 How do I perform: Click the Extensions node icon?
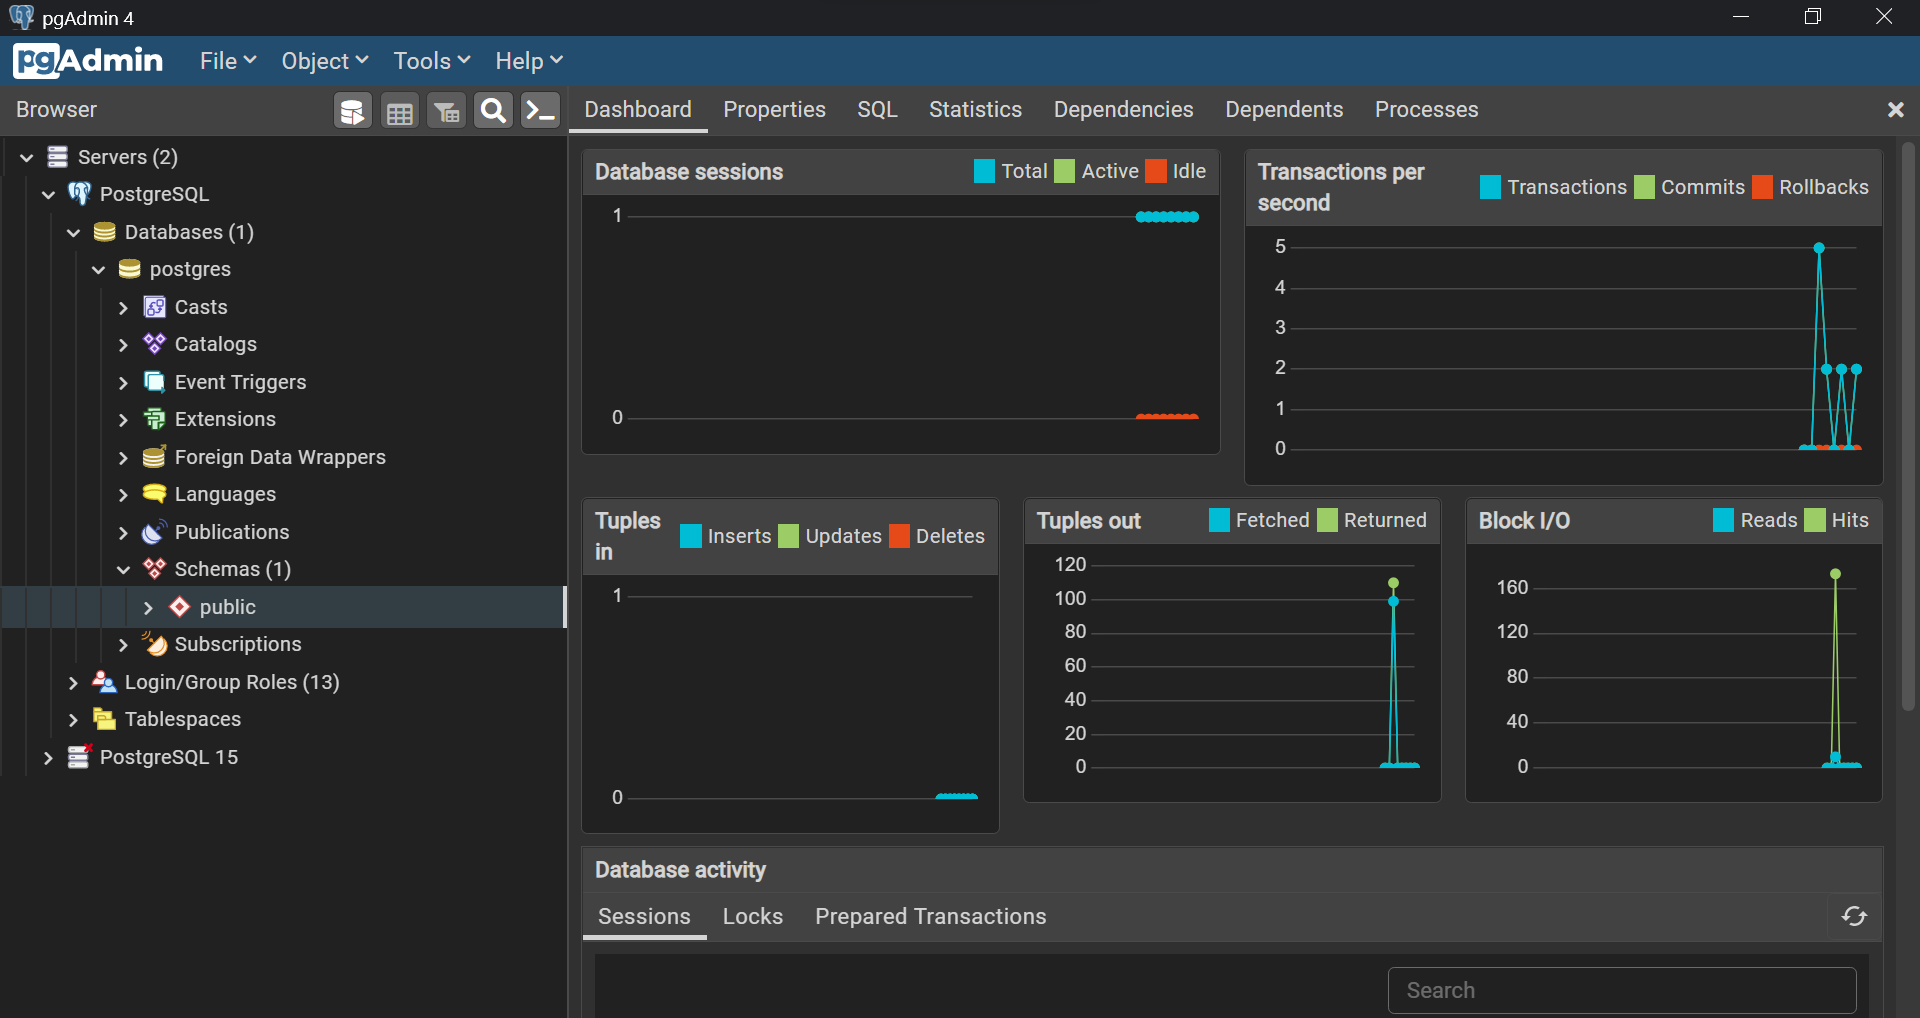(x=154, y=419)
